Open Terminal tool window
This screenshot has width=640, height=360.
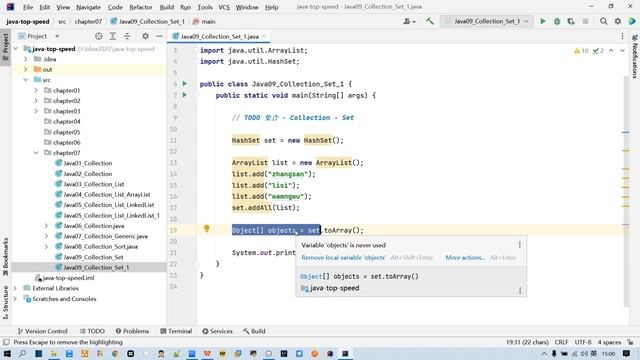[176, 331]
